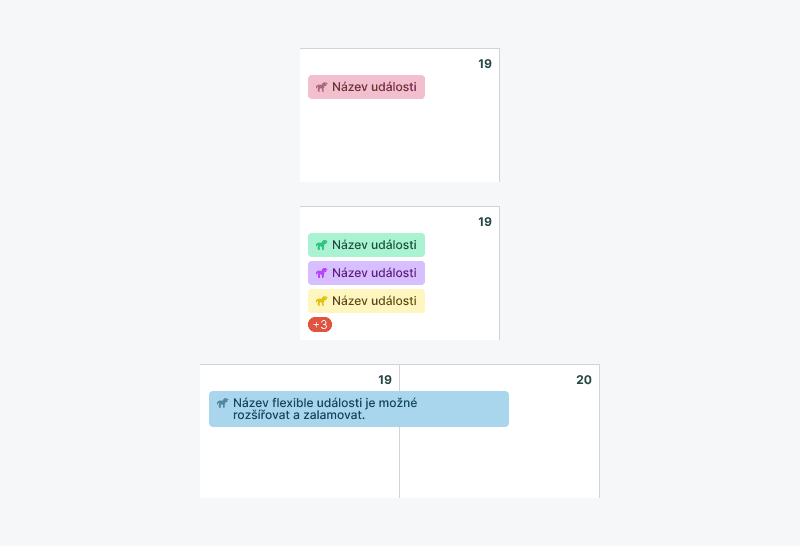This screenshot has height=546, width=800.
Task: Open the green "Název události" event label
Action: click(374, 245)
